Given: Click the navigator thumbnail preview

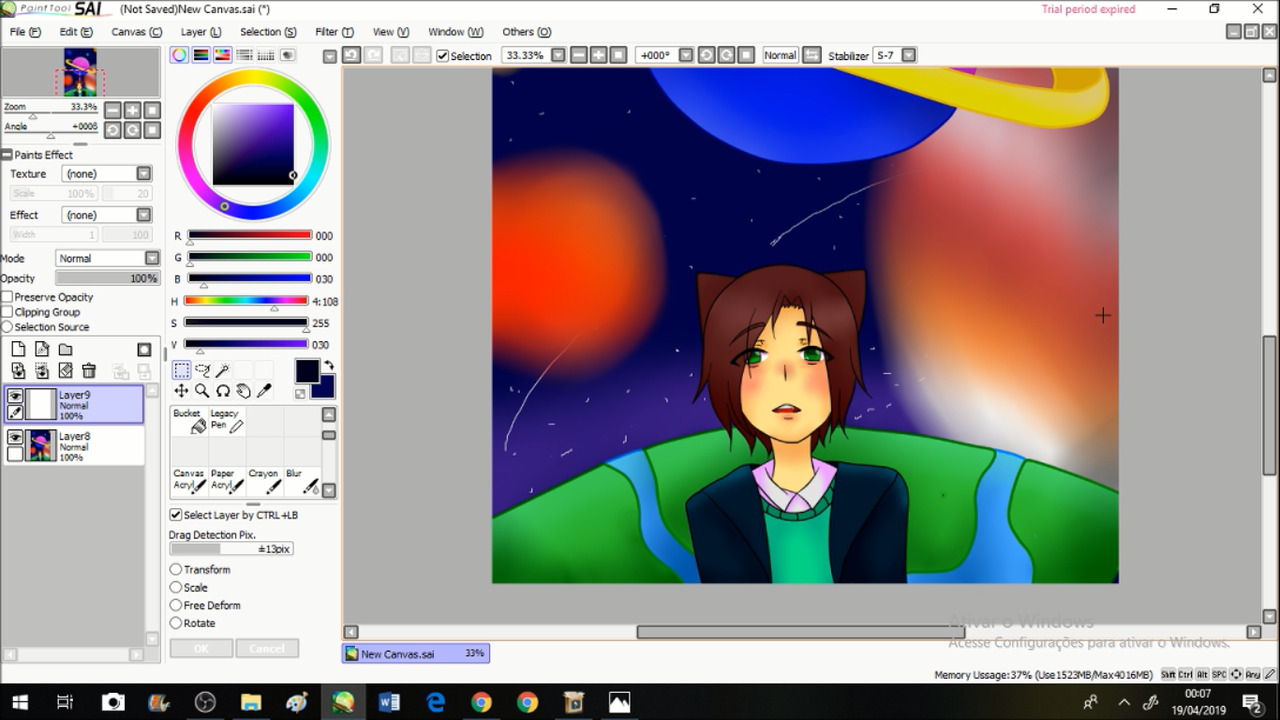Looking at the screenshot, I should (80, 72).
